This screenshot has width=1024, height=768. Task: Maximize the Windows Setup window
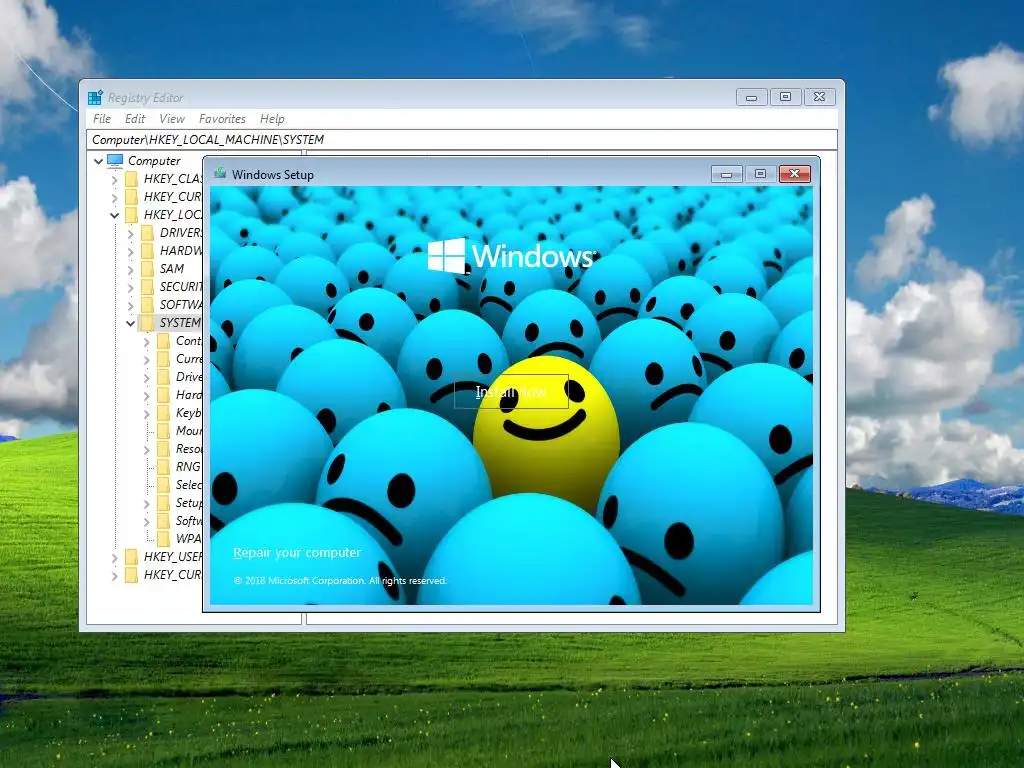pos(760,174)
